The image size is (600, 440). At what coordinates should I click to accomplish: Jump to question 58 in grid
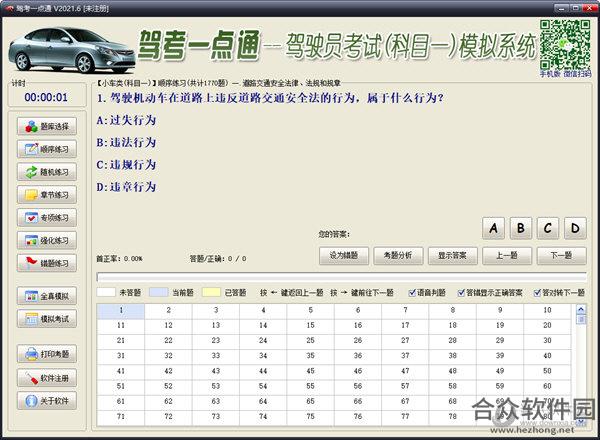pos(453,386)
